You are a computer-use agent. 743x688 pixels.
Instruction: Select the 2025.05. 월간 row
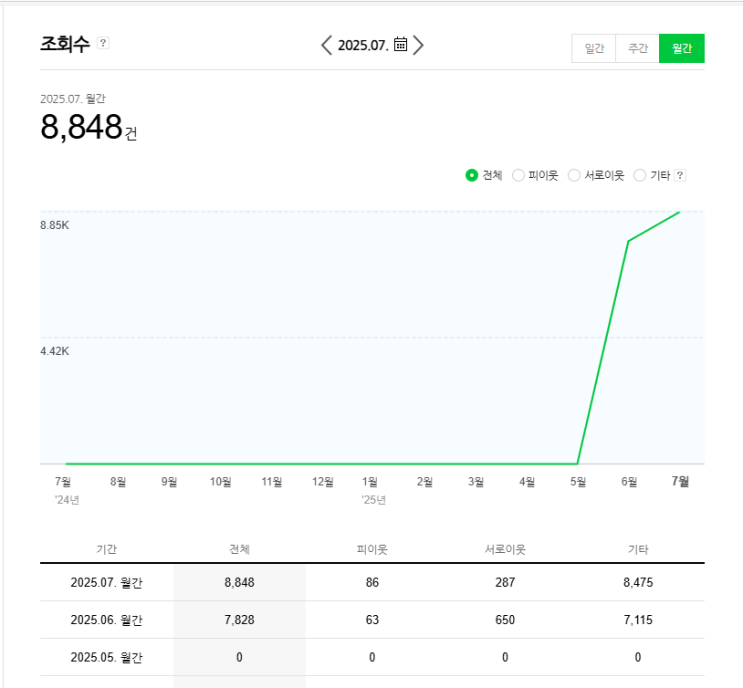(372, 657)
